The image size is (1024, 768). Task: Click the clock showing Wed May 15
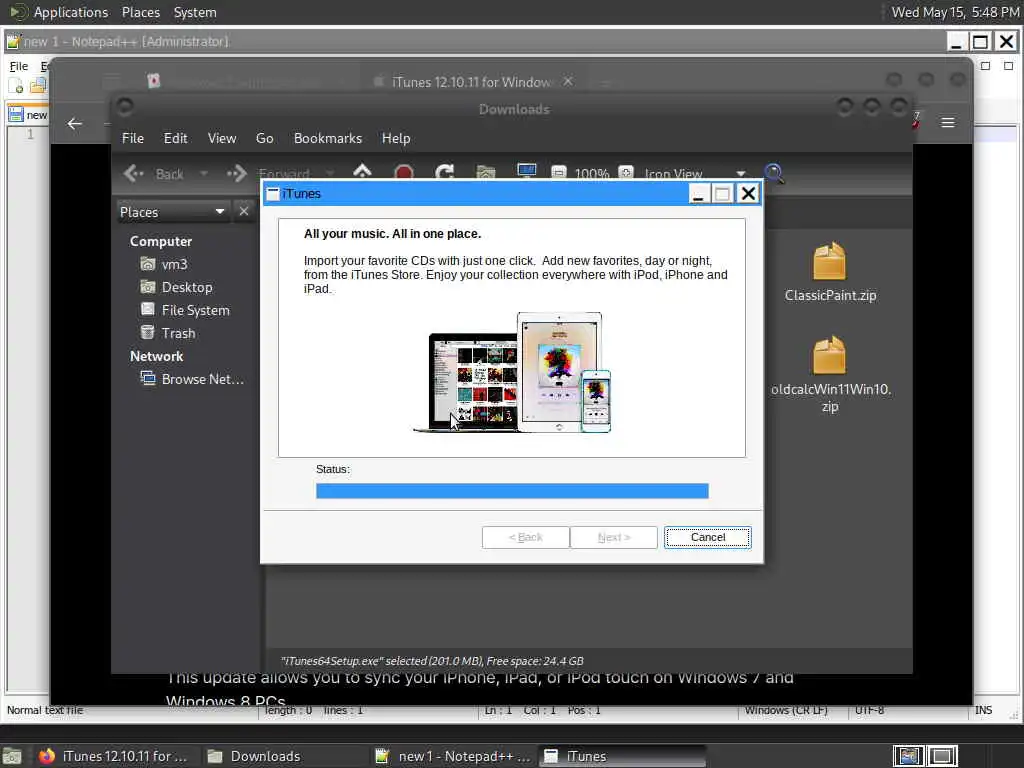(x=955, y=12)
